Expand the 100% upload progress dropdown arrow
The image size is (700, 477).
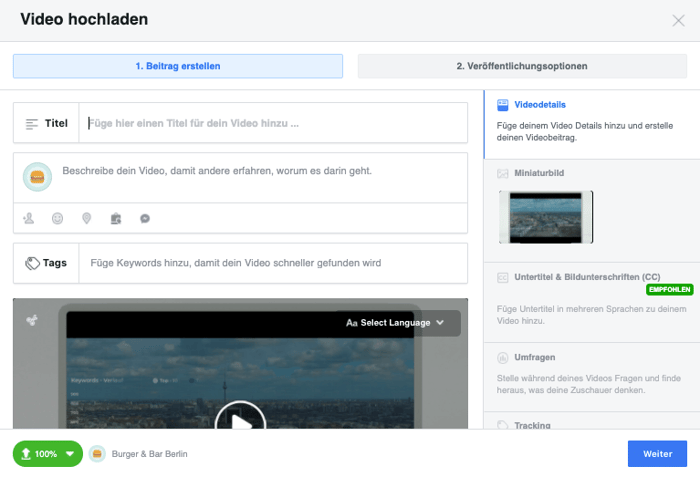click(70, 454)
